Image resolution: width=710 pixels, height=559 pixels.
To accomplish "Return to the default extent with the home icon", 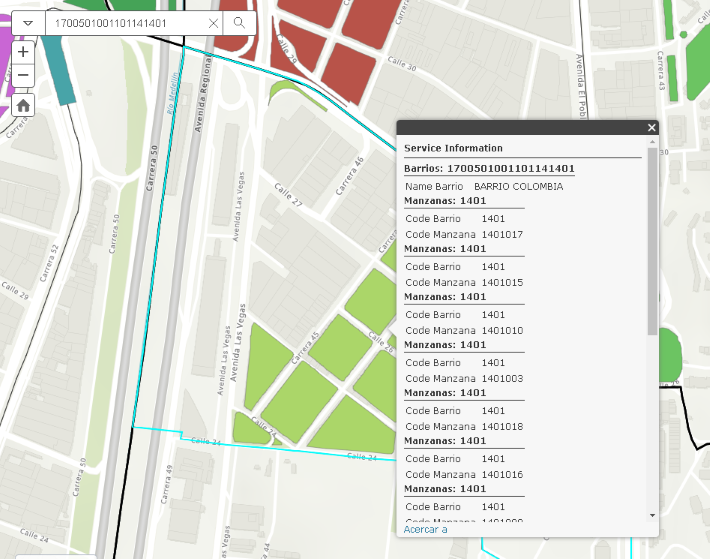I will coord(23,105).
